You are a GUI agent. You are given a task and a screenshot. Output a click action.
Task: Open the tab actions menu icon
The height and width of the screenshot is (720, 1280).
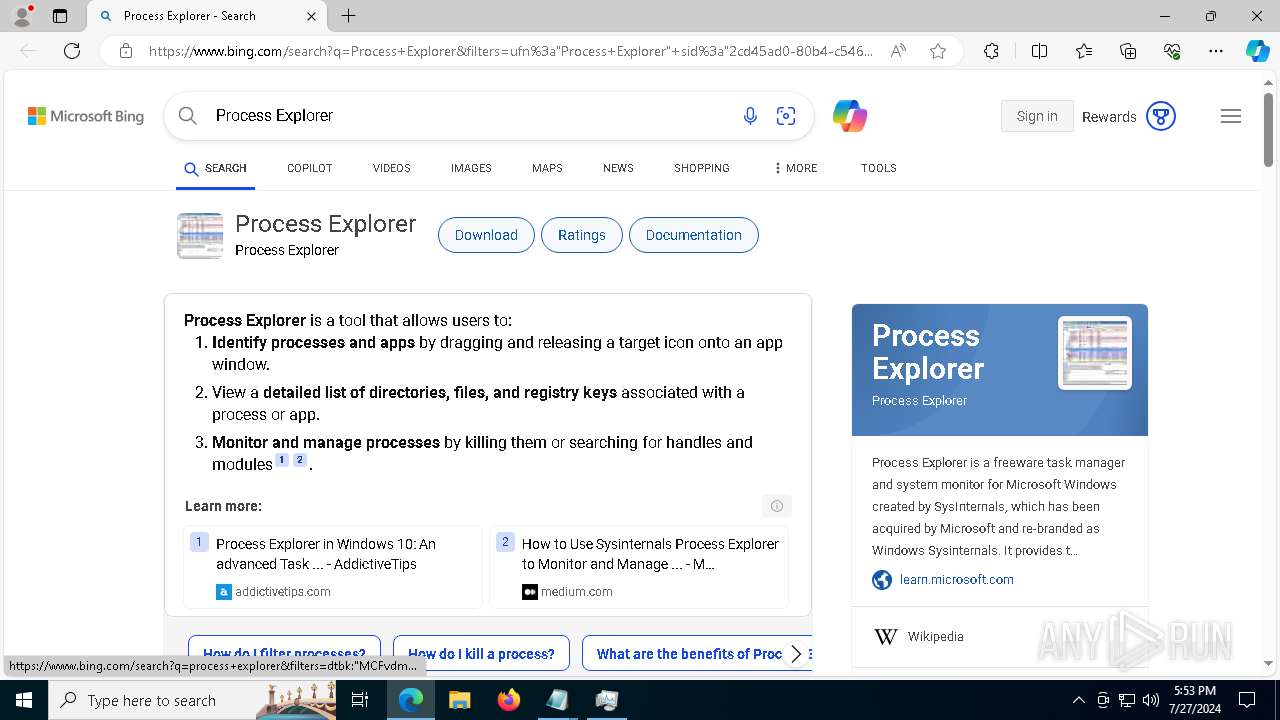(x=60, y=16)
